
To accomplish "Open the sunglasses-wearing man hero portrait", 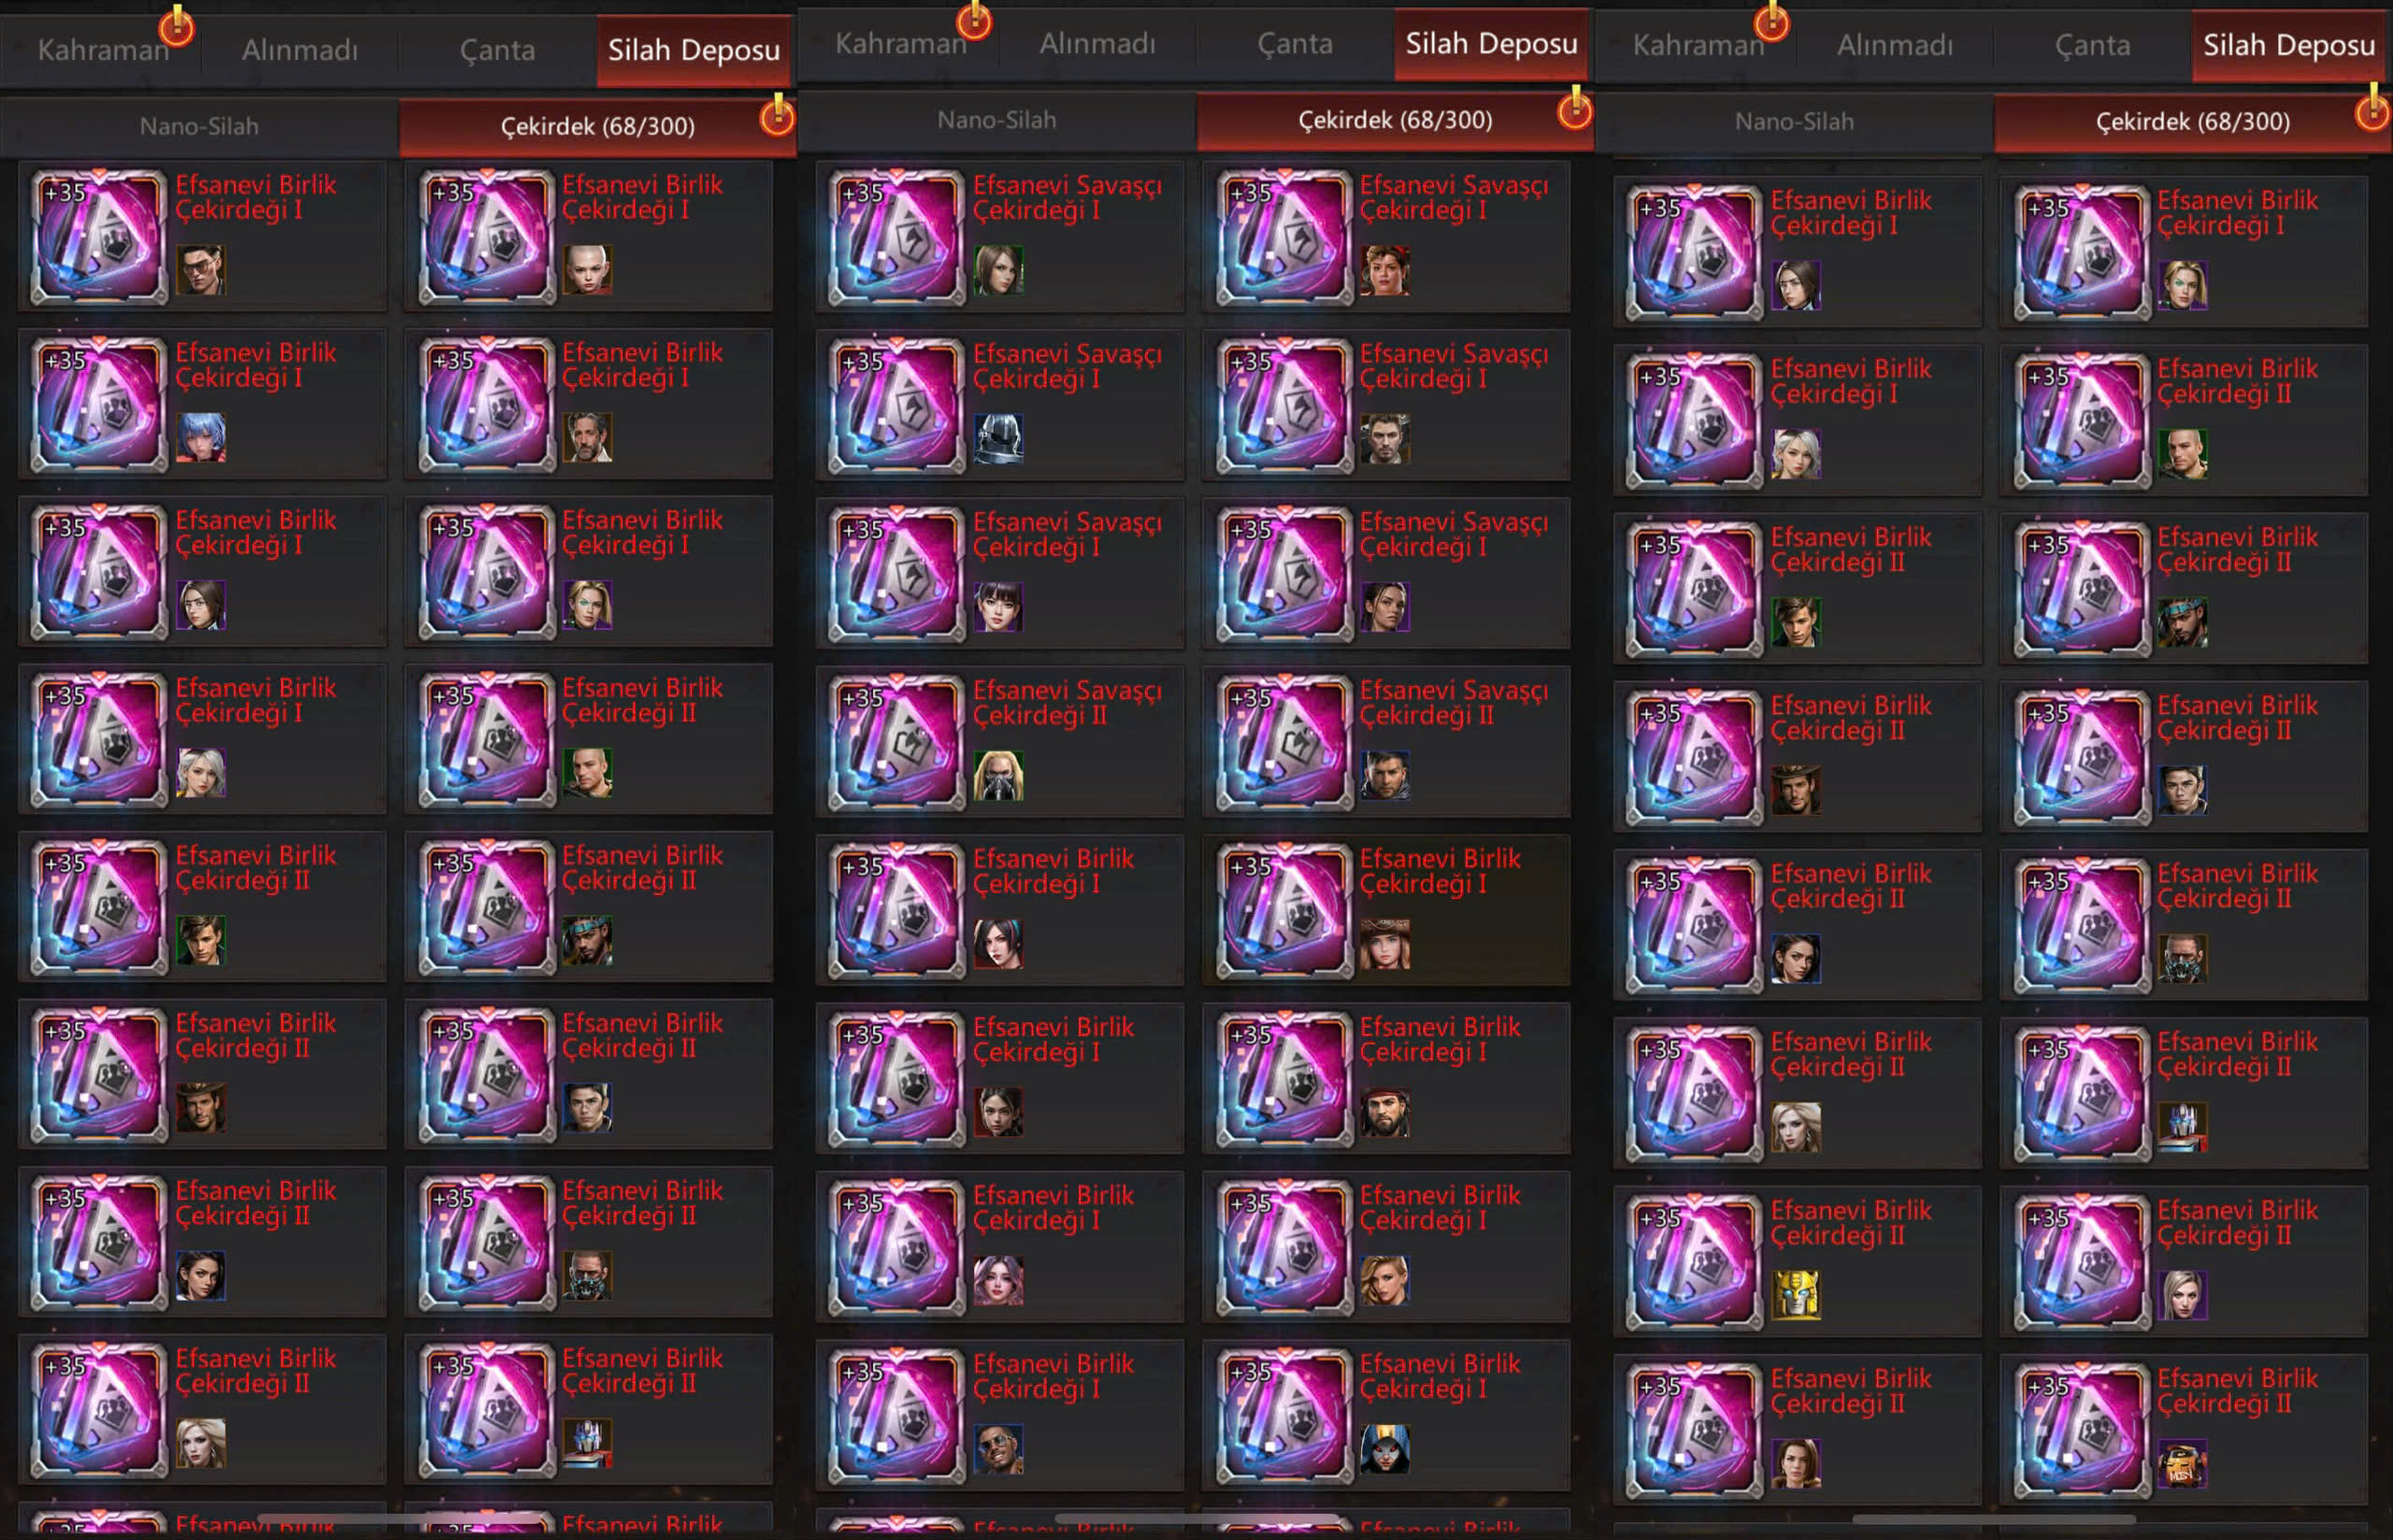I will 998,1449.
